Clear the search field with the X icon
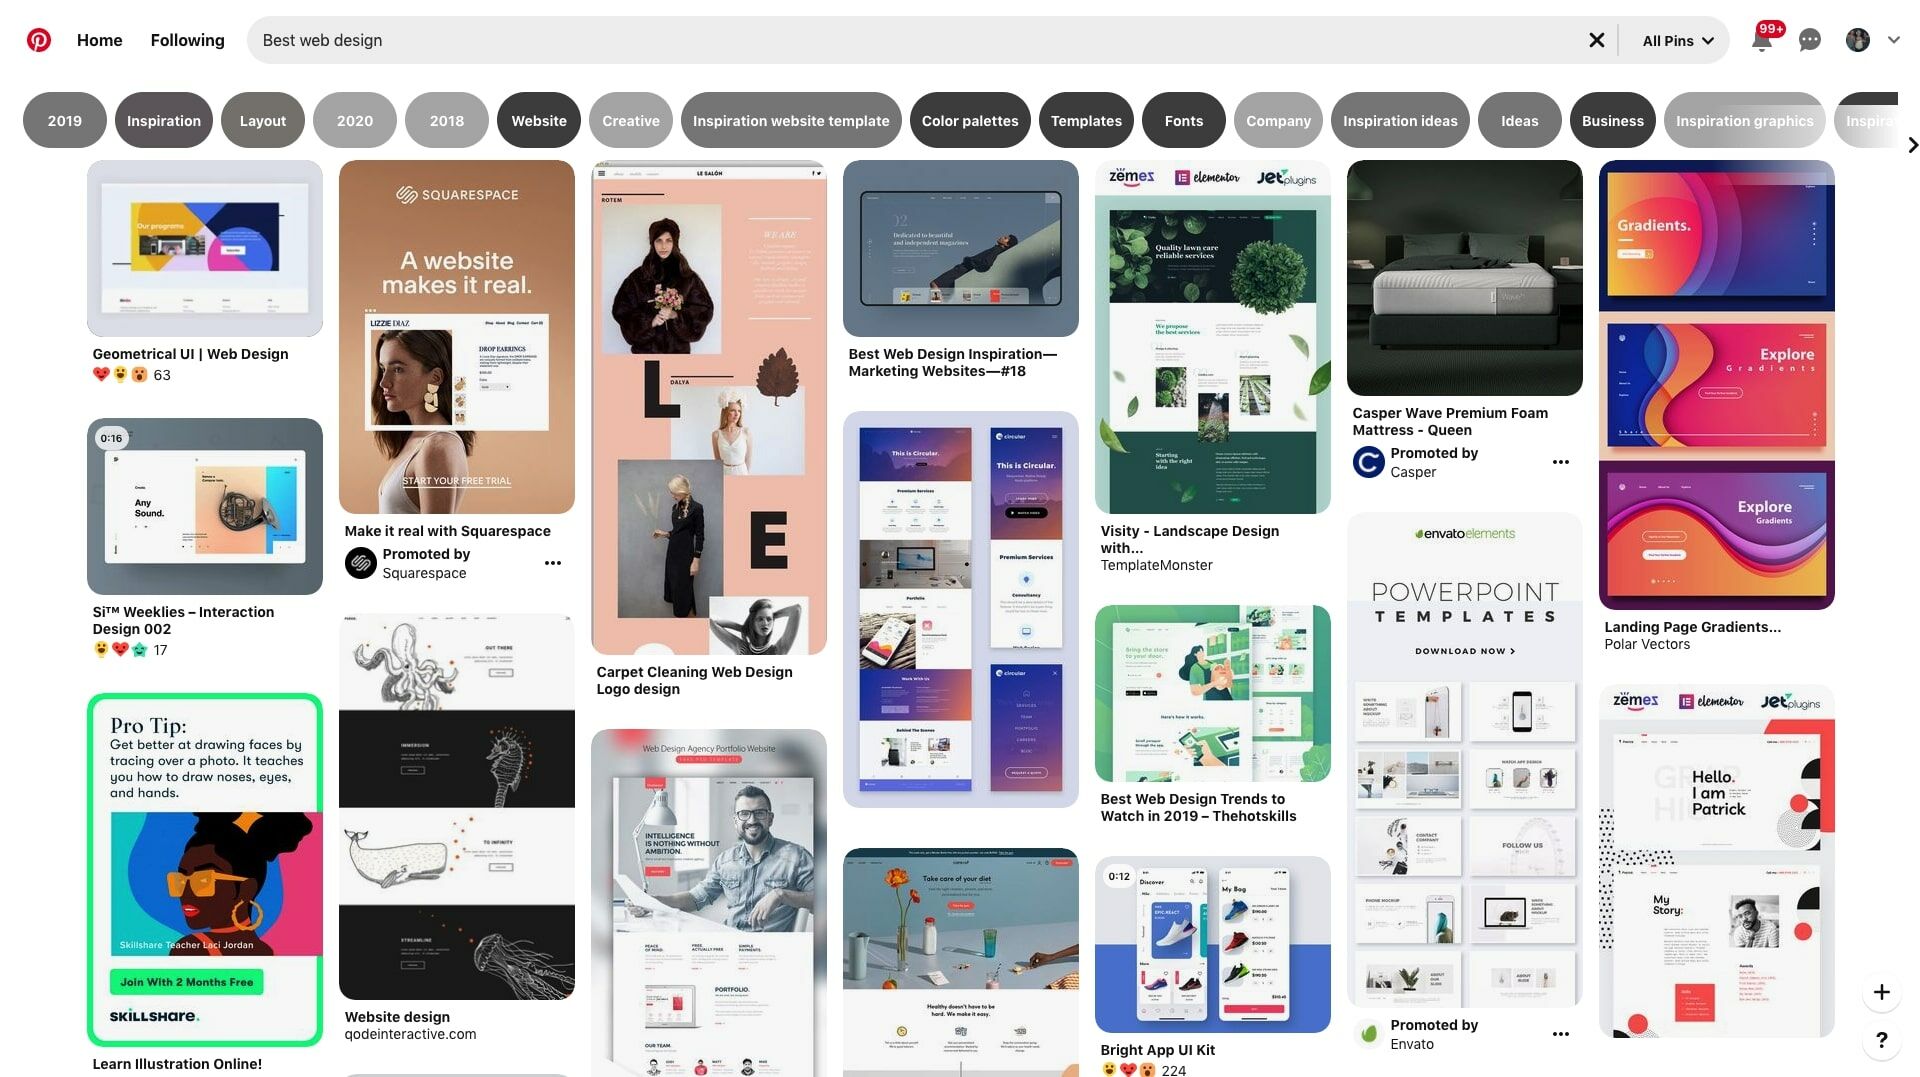Screen dimensions: 1920x1077 coord(1597,40)
